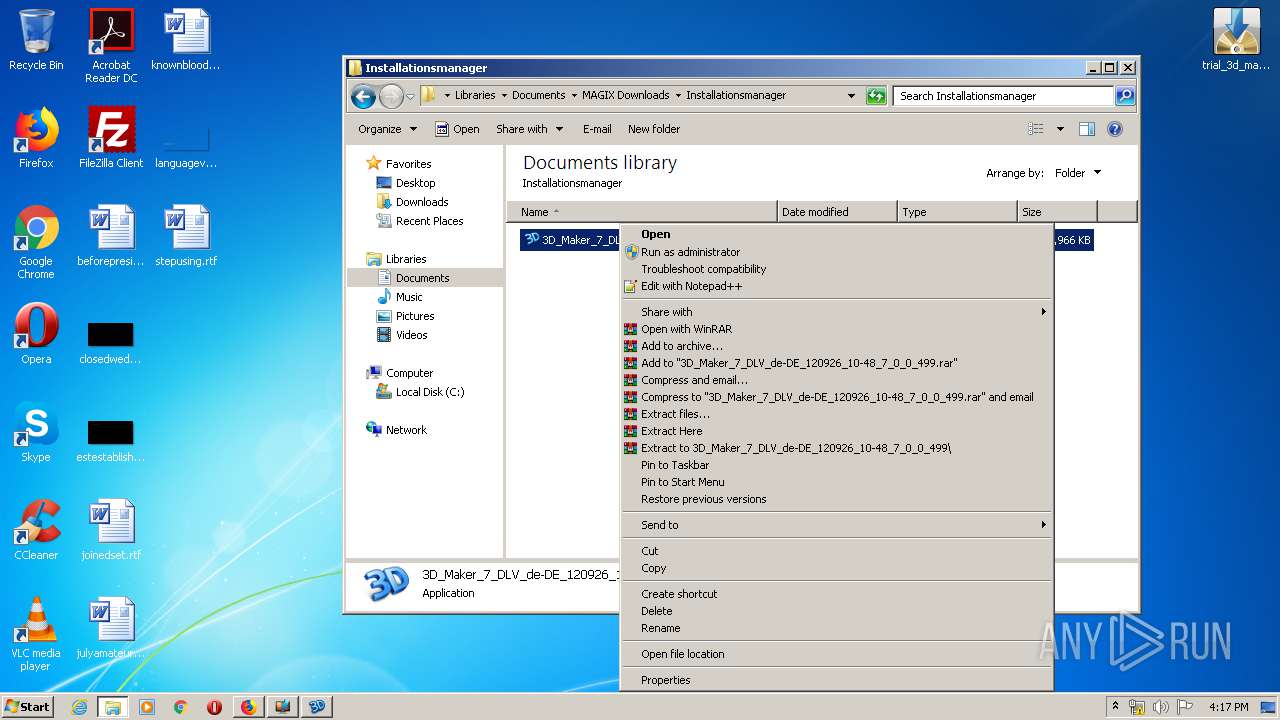Select Downloads in Favorites
The image size is (1280, 720).
(x=412, y=202)
